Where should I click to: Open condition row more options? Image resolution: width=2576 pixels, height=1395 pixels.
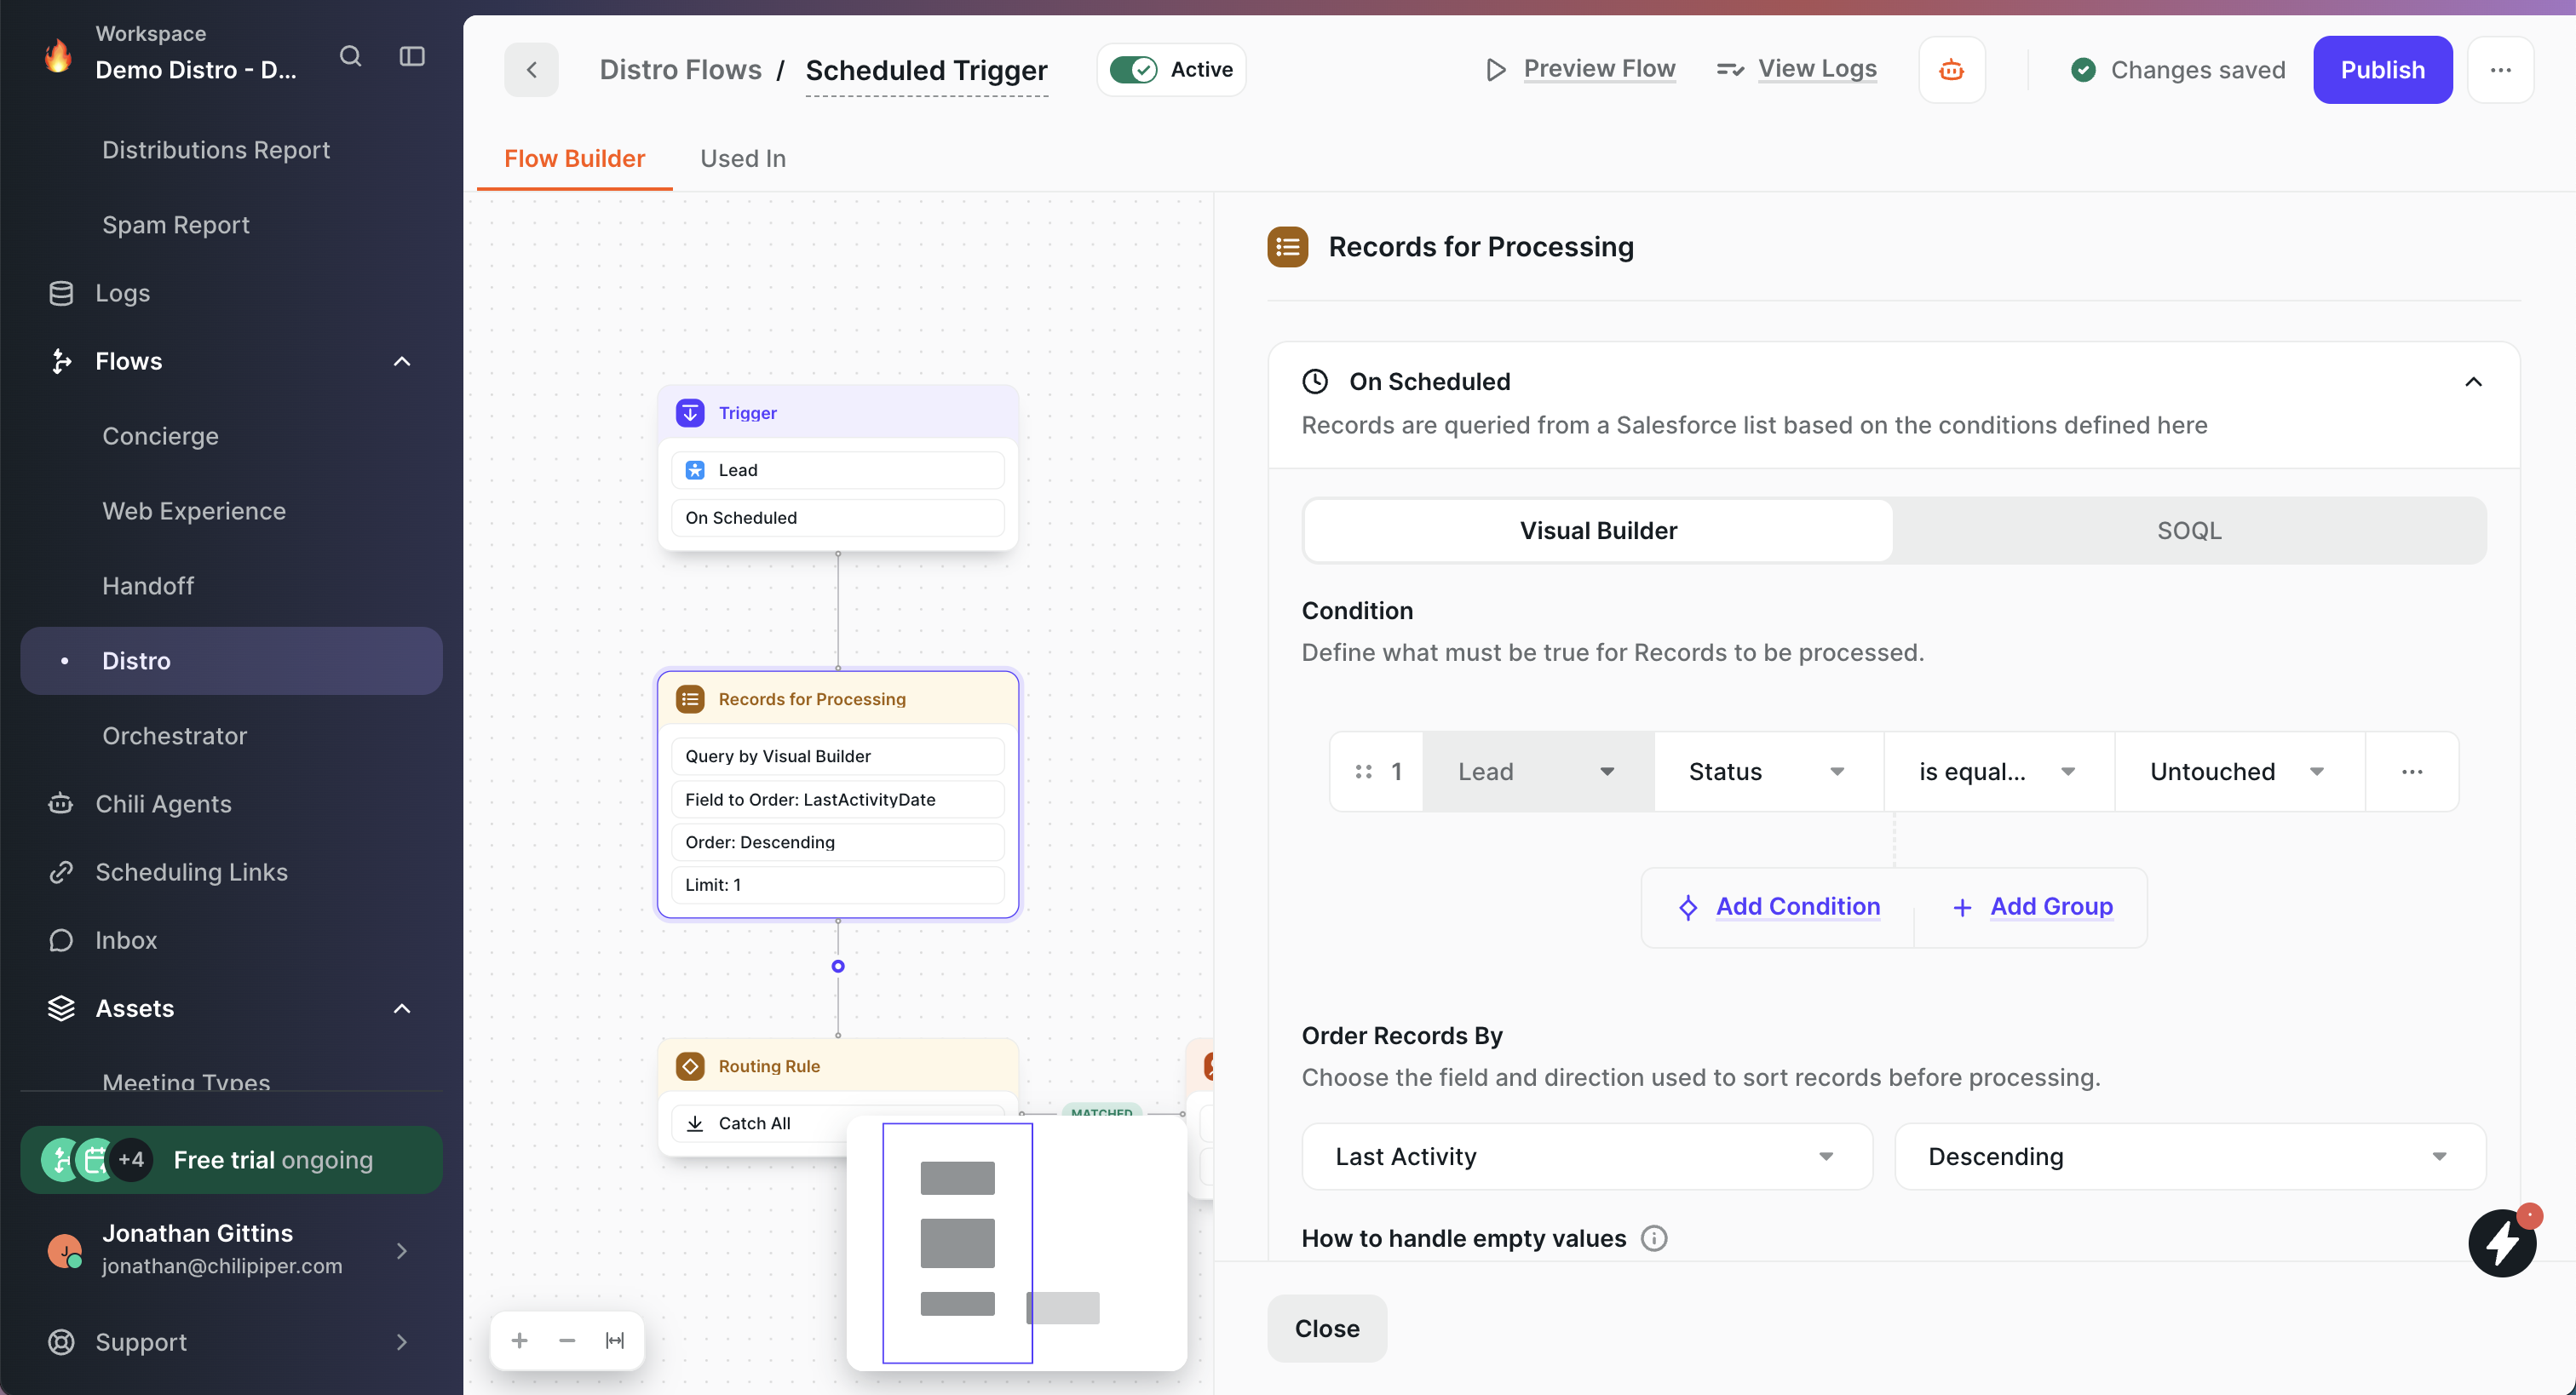coord(2411,771)
